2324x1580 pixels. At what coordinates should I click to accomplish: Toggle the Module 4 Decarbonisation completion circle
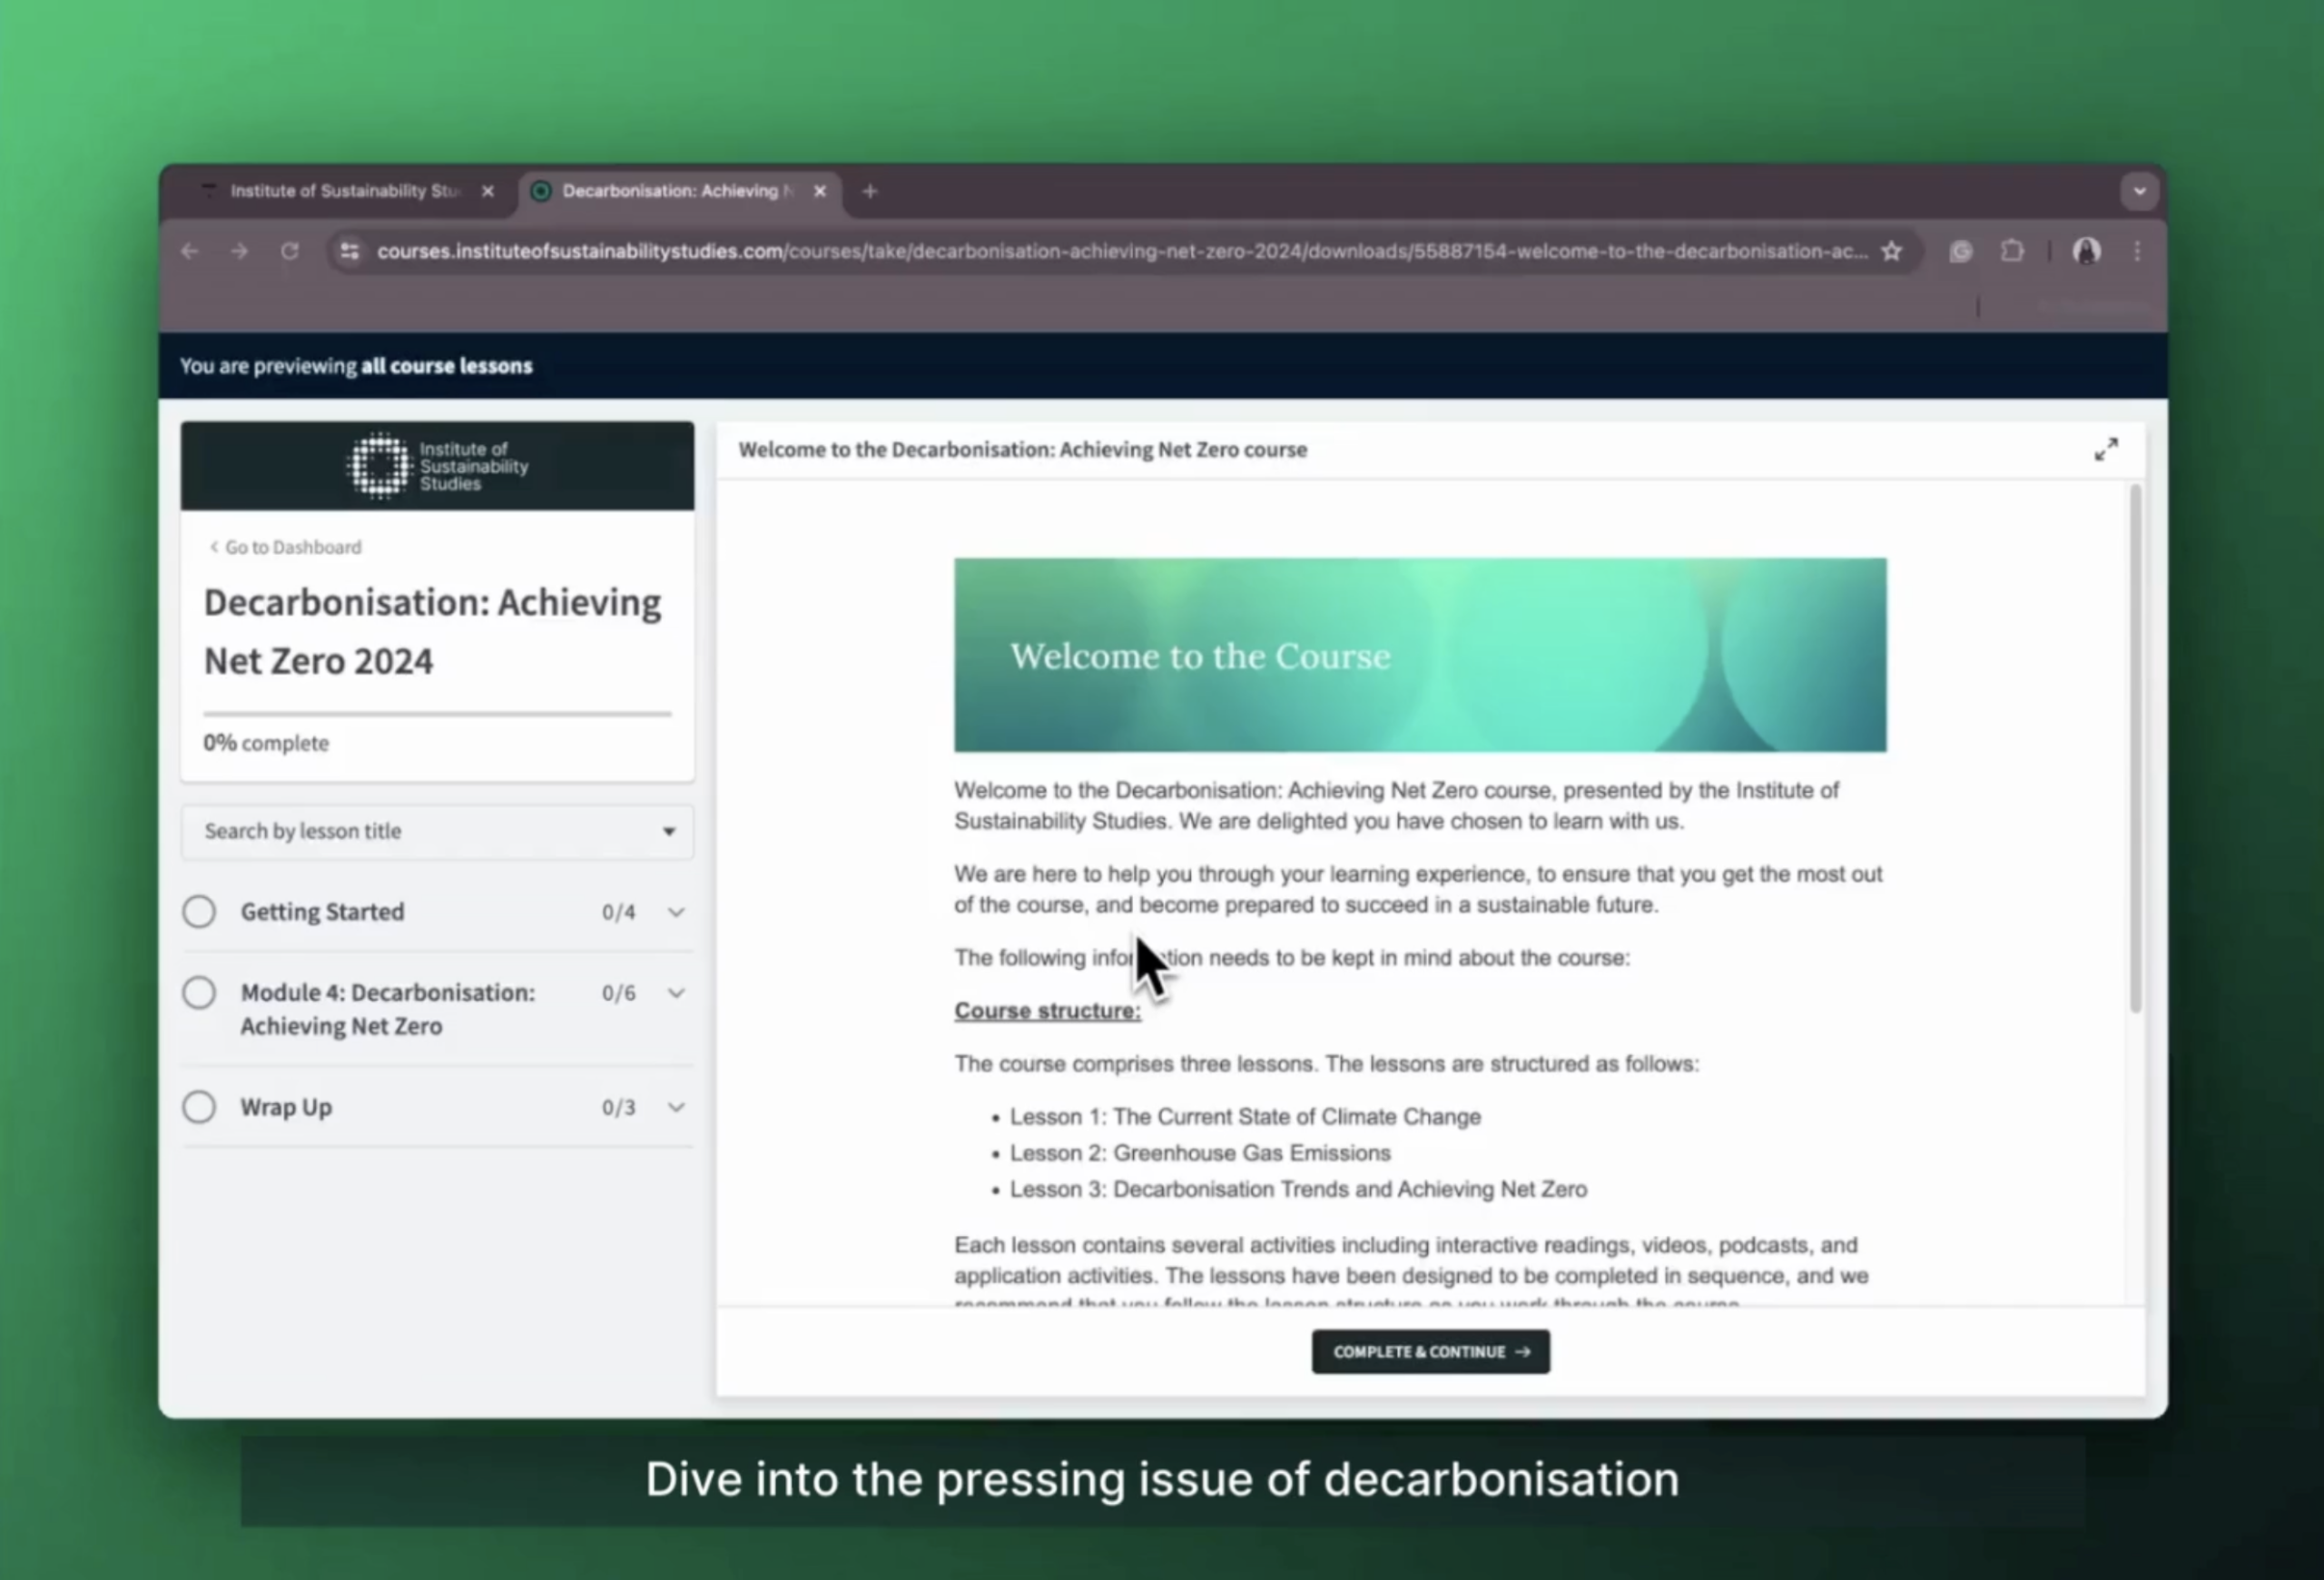199,993
